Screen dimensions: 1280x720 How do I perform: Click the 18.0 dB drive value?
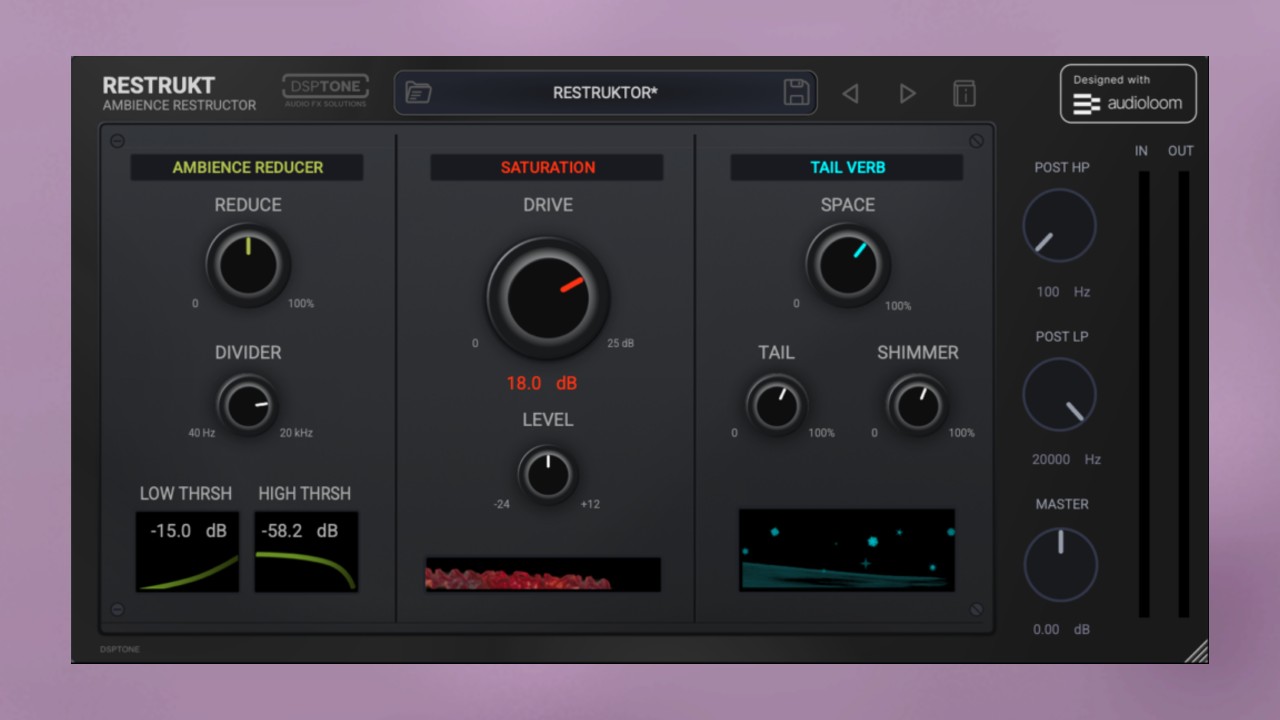pyautogui.click(x=541, y=383)
